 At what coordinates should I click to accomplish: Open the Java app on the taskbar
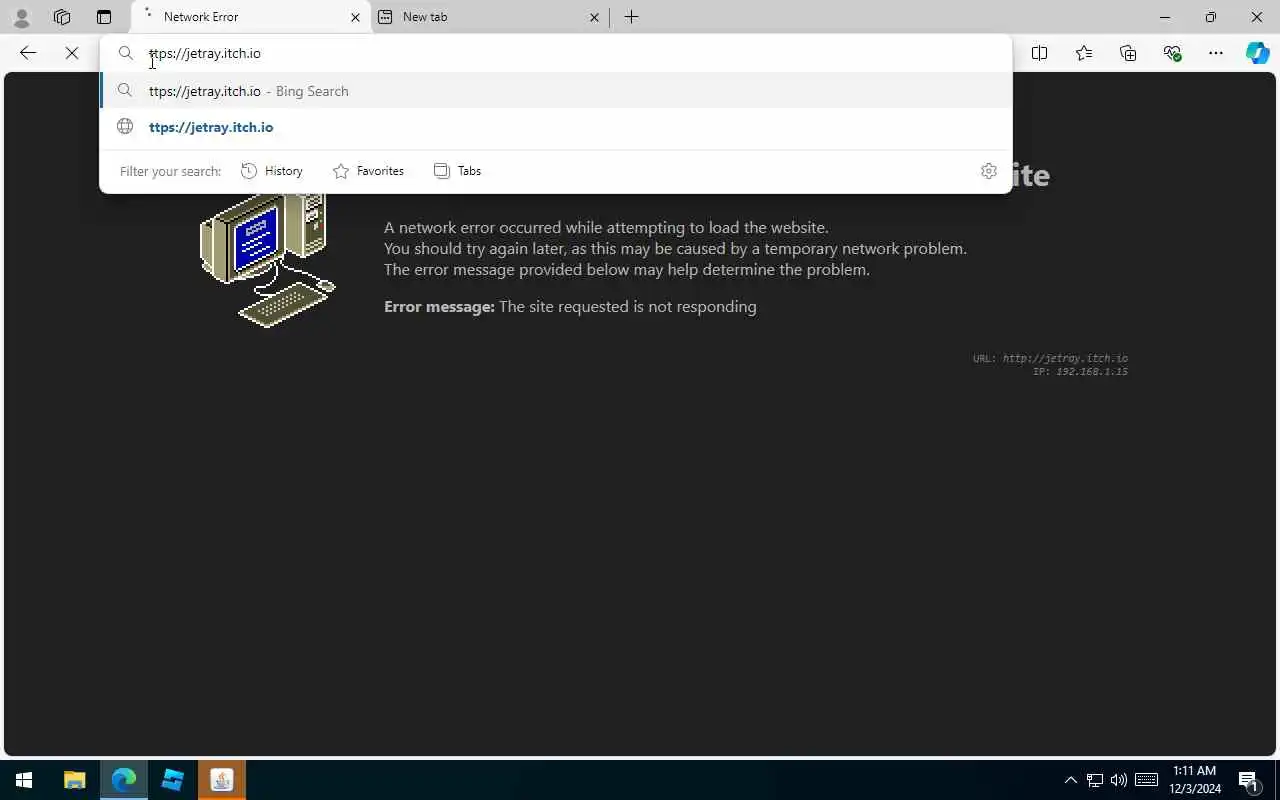pyautogui.click(x=222, y=780)
